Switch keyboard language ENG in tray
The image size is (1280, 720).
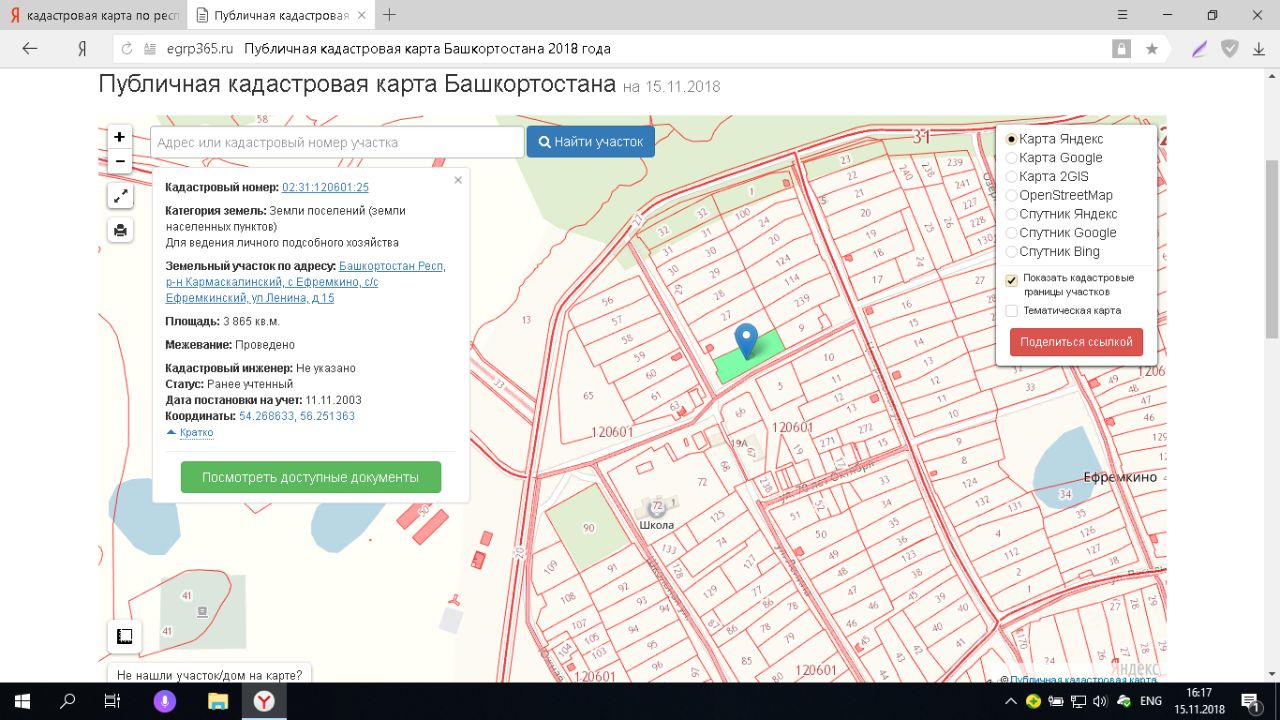1151,701
